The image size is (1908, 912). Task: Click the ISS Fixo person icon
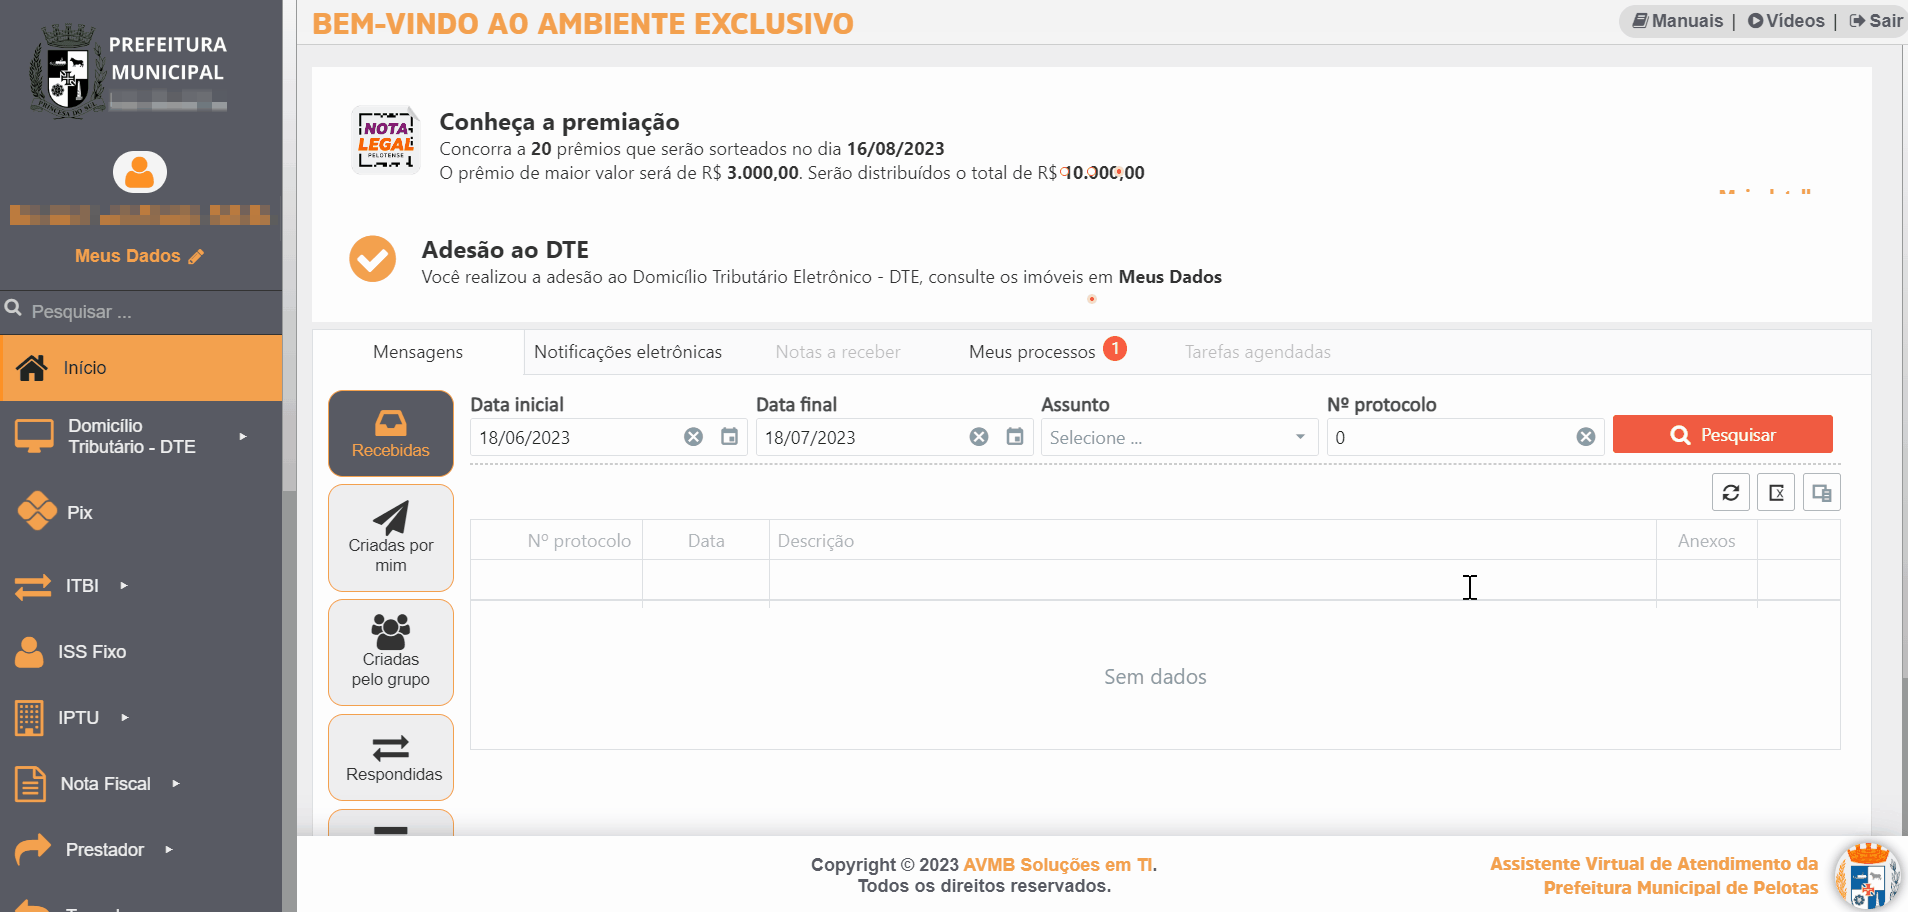[29, 652]
